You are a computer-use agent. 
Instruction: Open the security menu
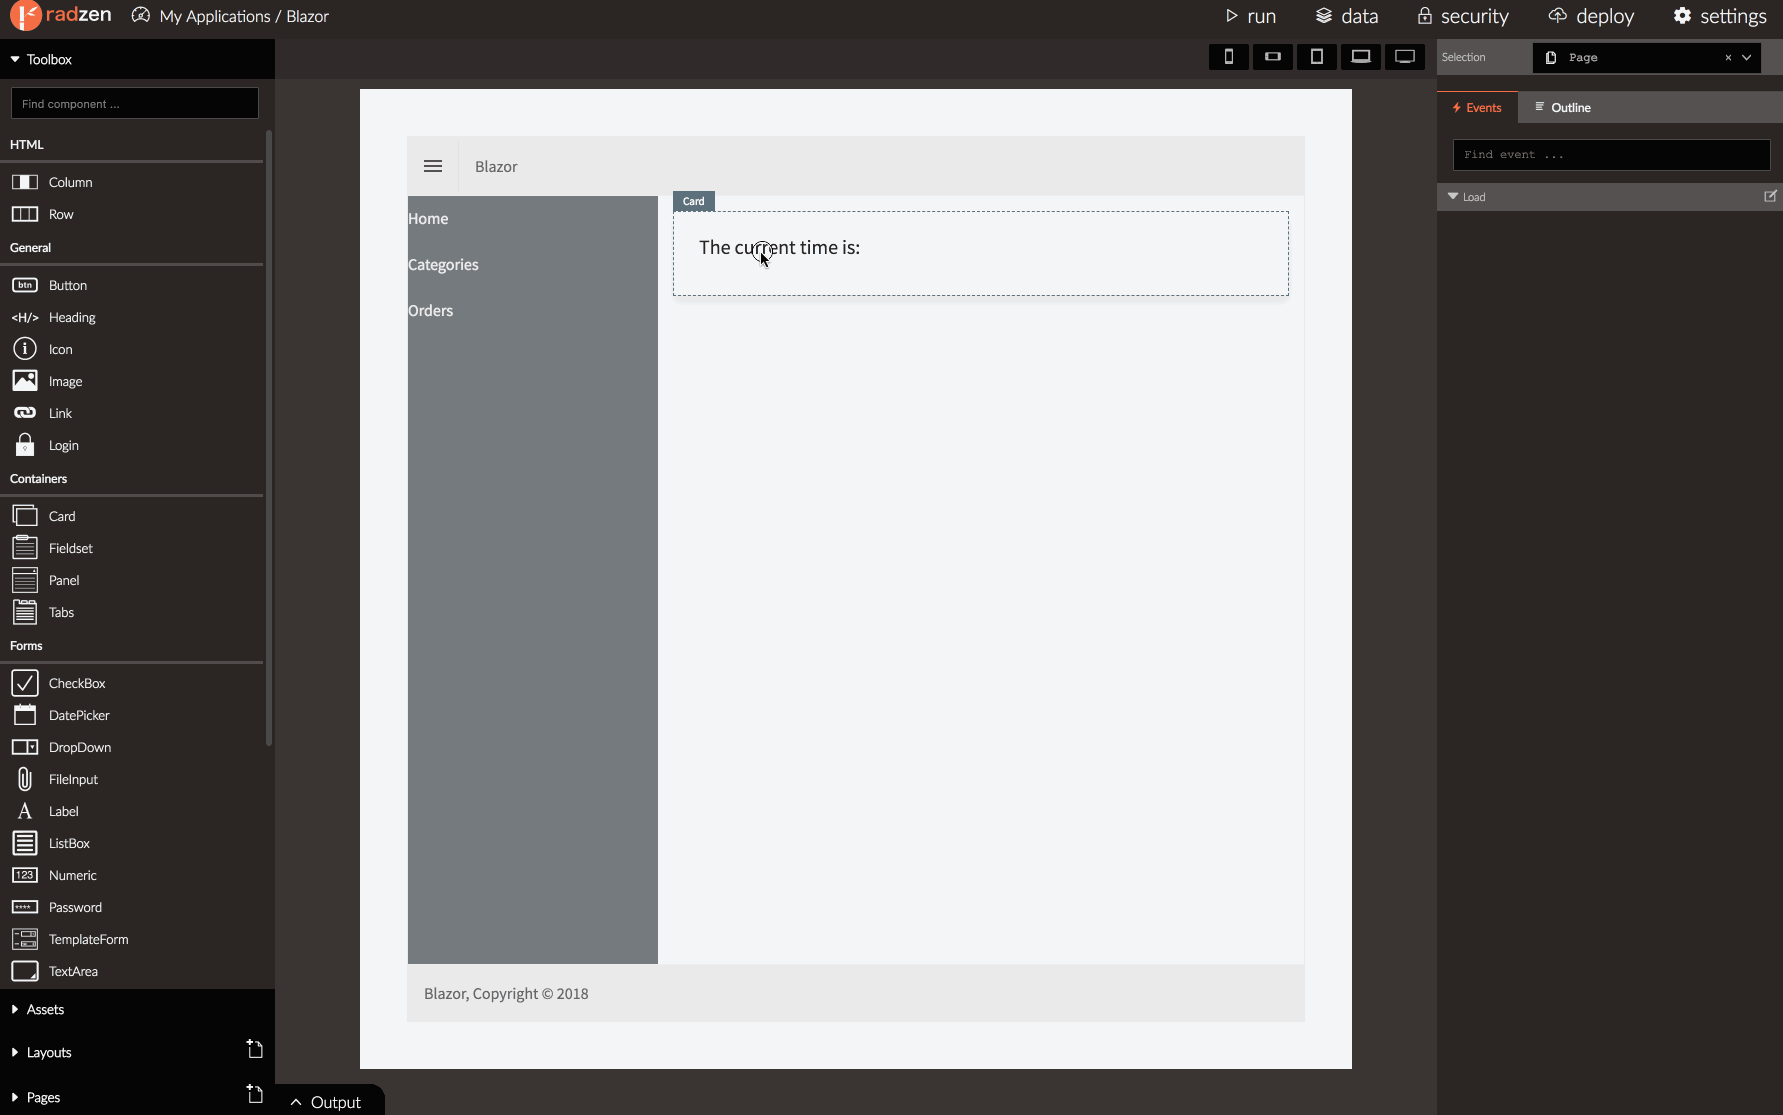point(1463,16)
